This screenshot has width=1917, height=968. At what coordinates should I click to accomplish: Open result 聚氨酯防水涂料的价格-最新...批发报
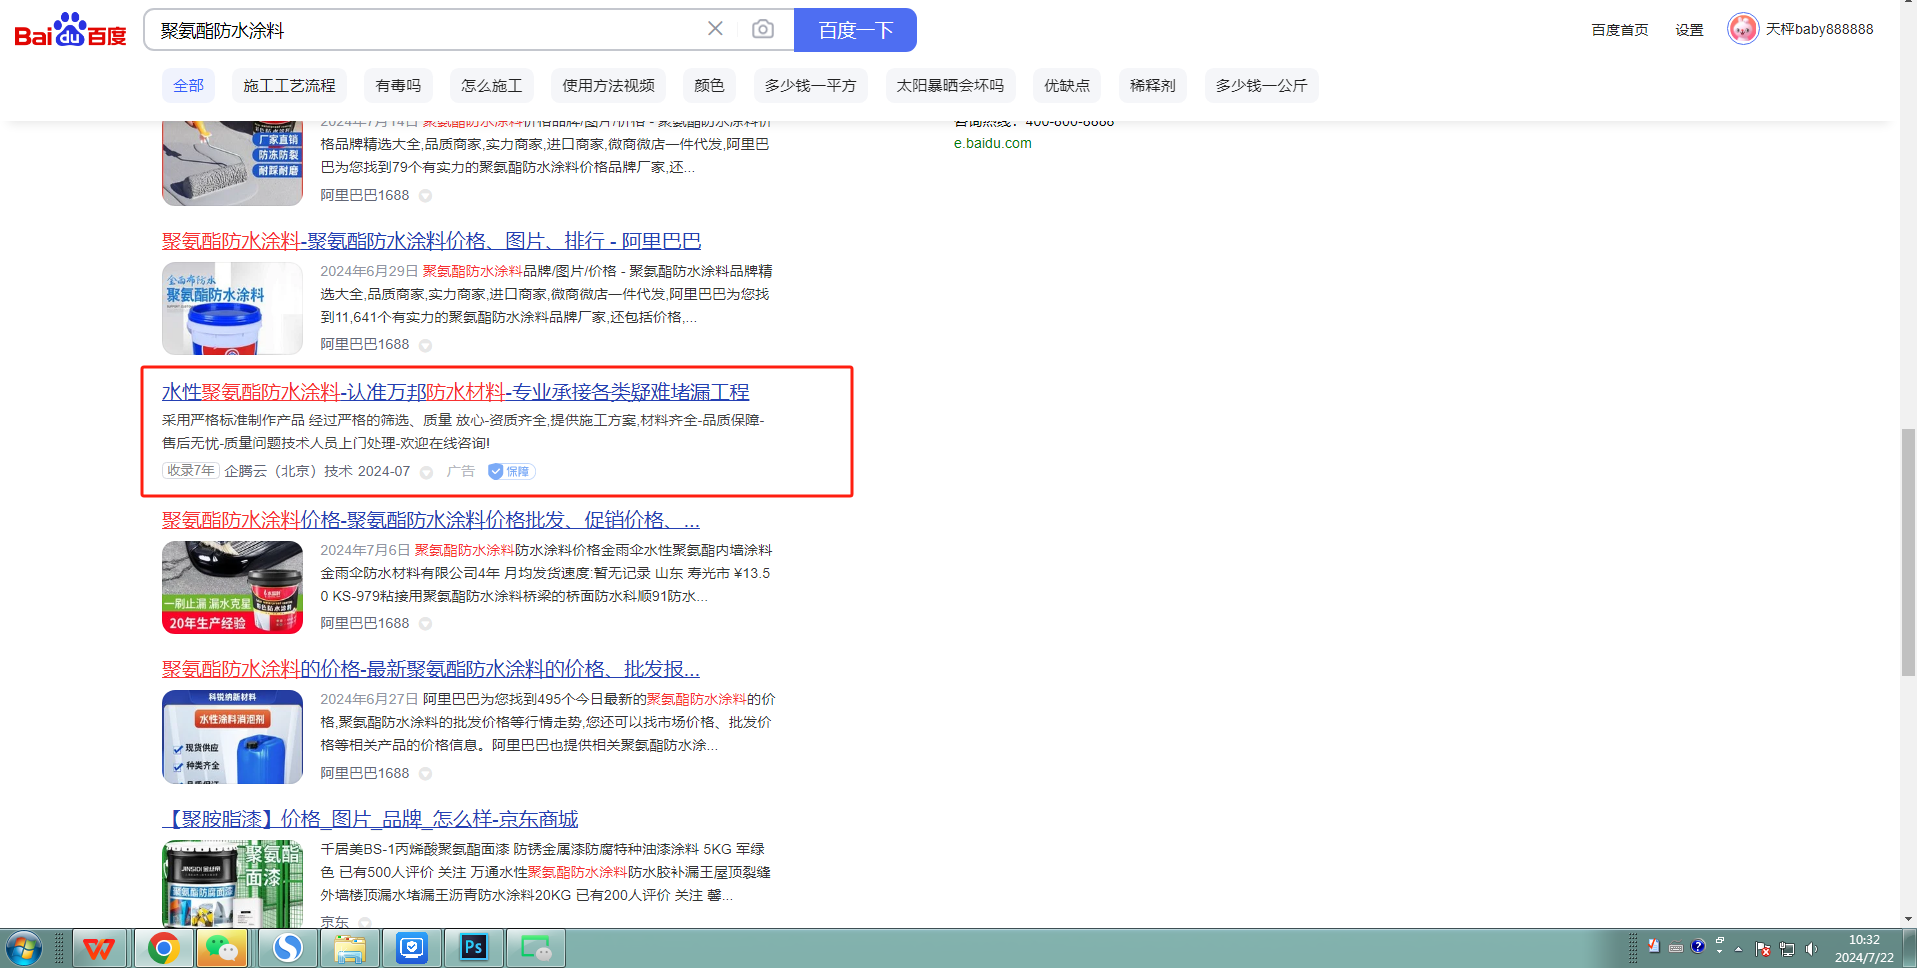click(431, 669)
